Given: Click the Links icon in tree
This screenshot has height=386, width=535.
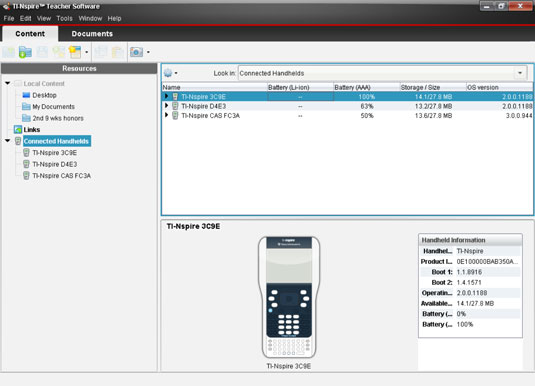Looking at the screenshot, I should coord(18,129).
